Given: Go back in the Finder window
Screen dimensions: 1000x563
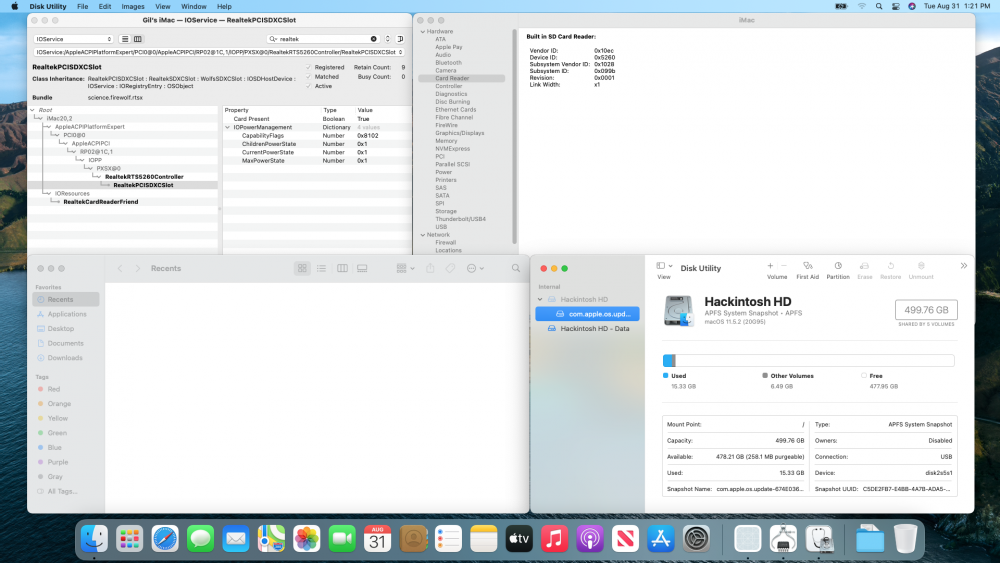Looking at the screenshot, I should (x=120, y=268).
